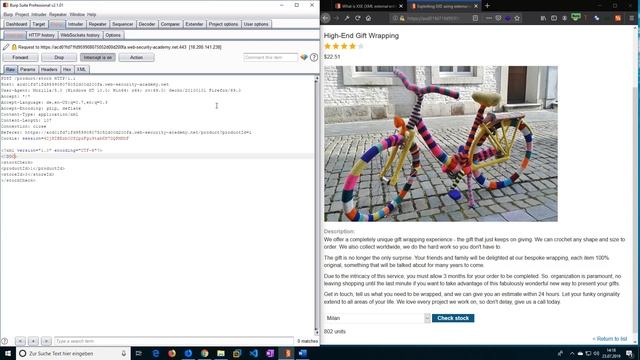Screen dimensions: 640x360
Task: Open the Window menu
Action: [x=77, y=14]
